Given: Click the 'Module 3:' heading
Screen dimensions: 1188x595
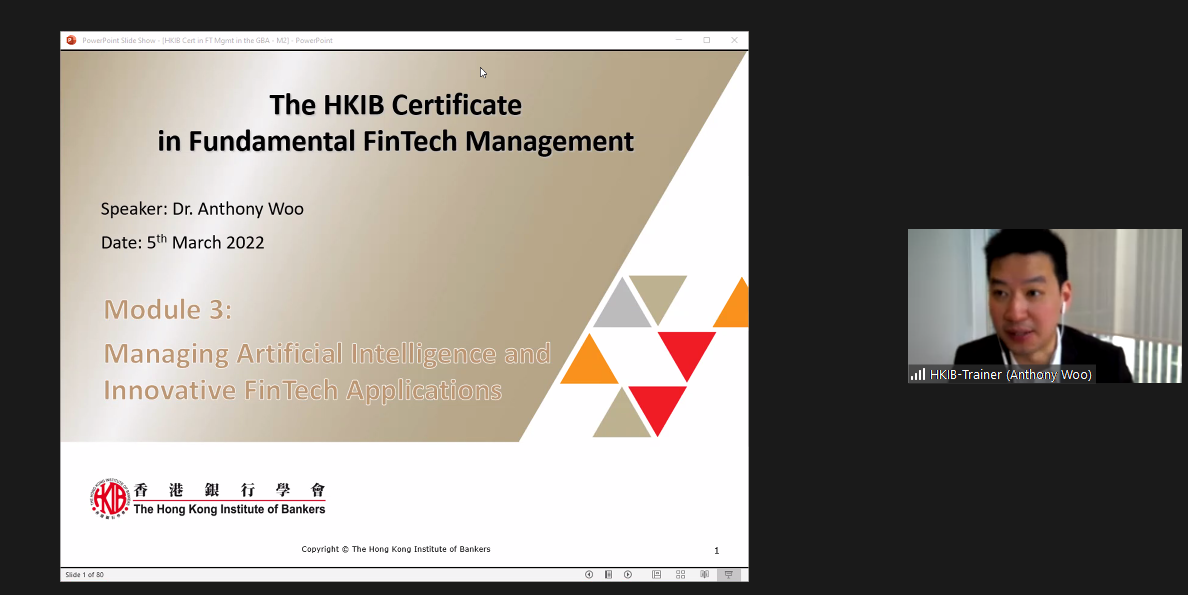Looking at the screenshot, I should click(x=167, y=309).
